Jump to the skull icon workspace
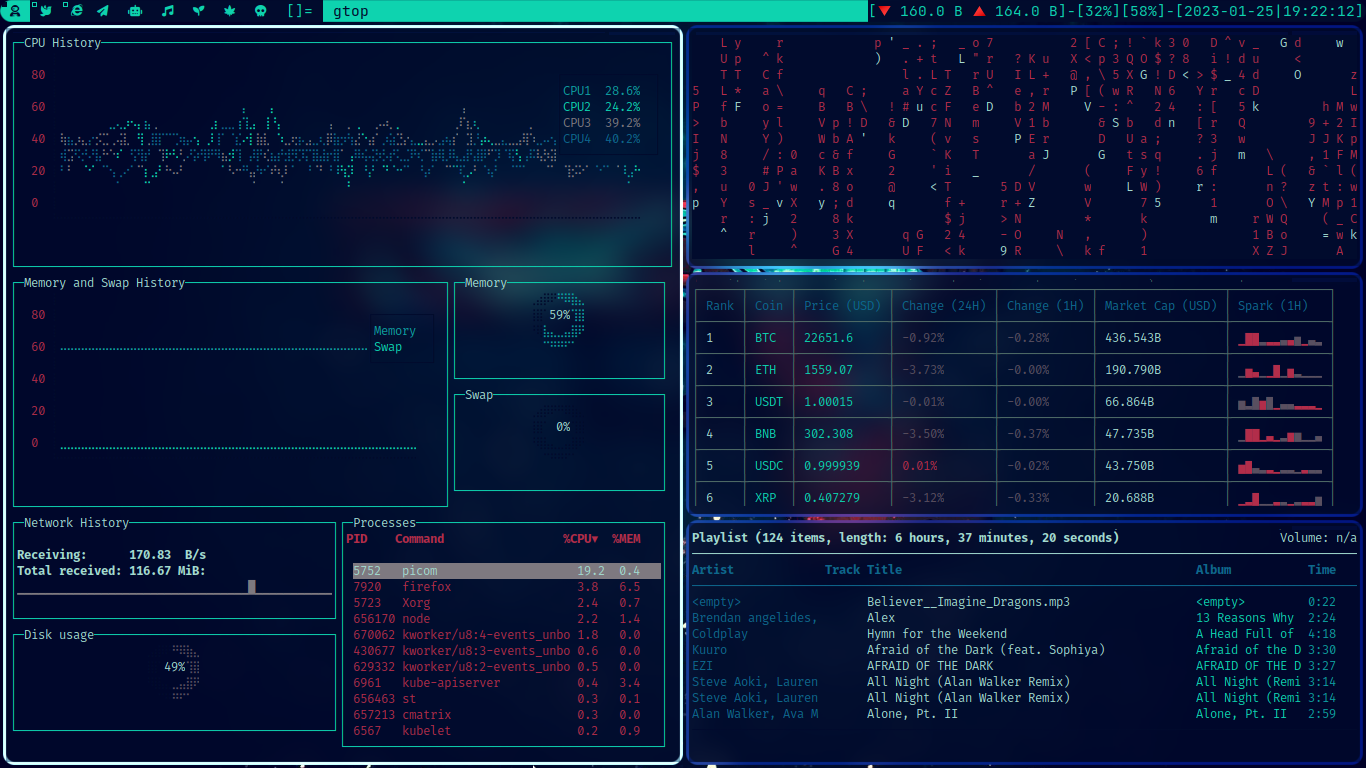 pos(260,11)
